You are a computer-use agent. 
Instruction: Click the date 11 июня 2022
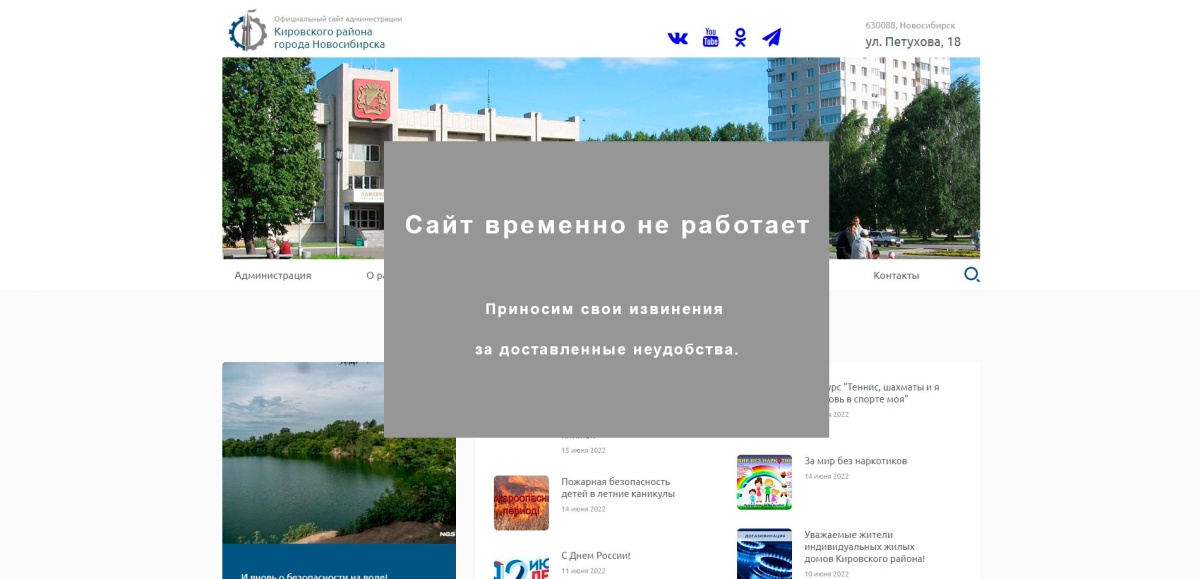coord(583,571)
